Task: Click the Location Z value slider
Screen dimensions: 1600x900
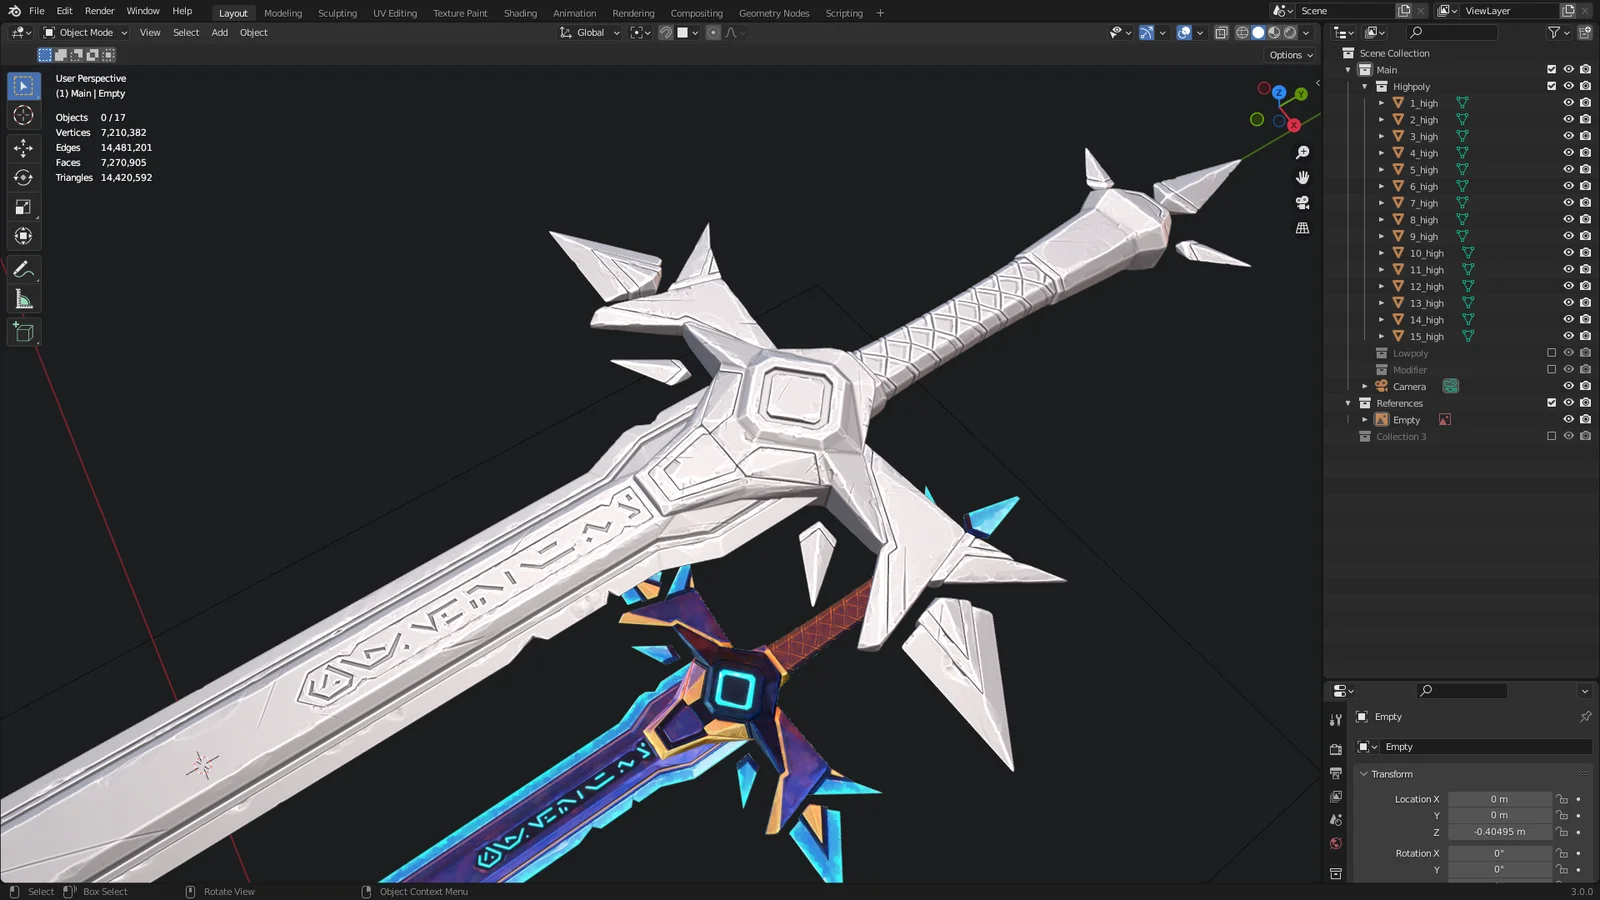Action: 1500,831
